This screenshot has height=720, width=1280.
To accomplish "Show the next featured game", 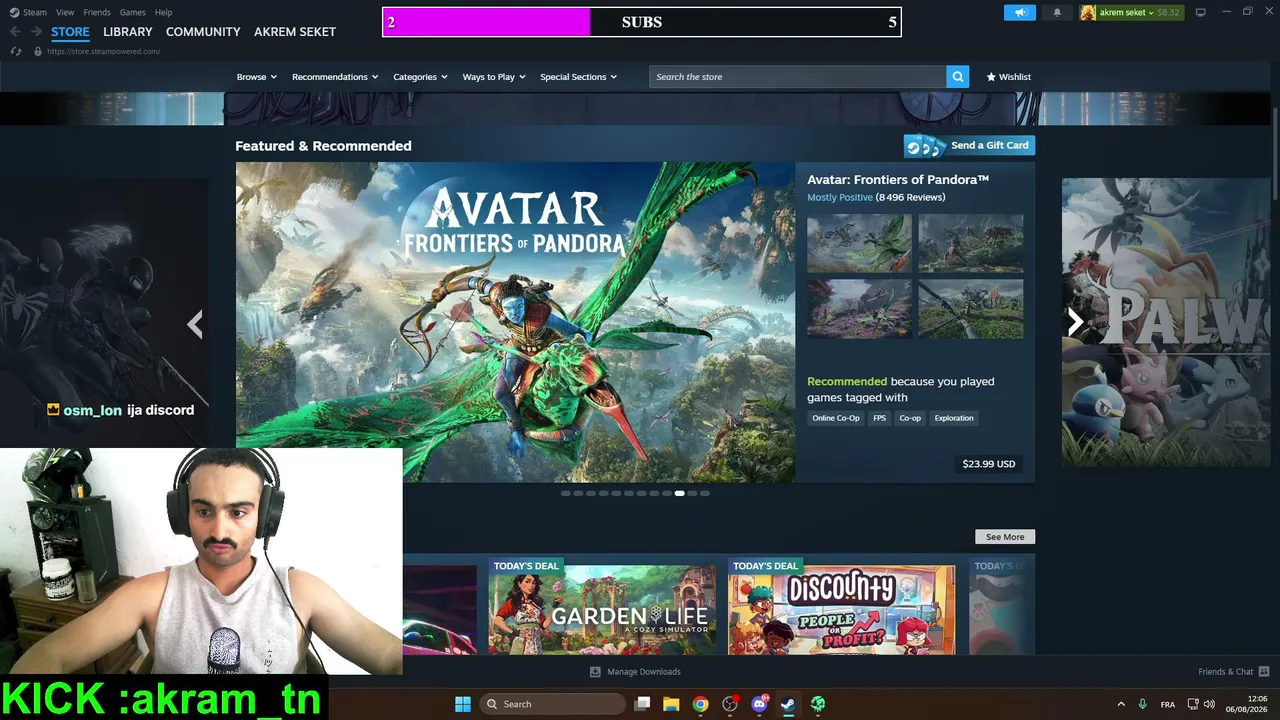I will tap(1075, 321).
